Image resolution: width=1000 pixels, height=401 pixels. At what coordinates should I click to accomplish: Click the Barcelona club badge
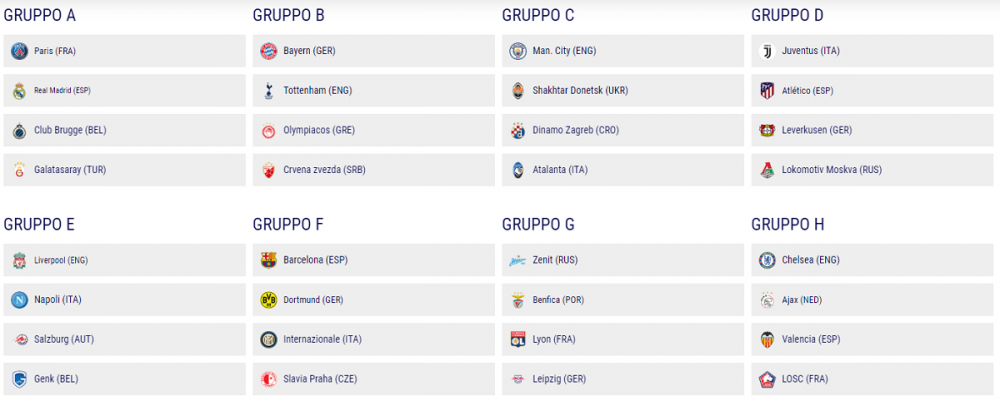268,260
